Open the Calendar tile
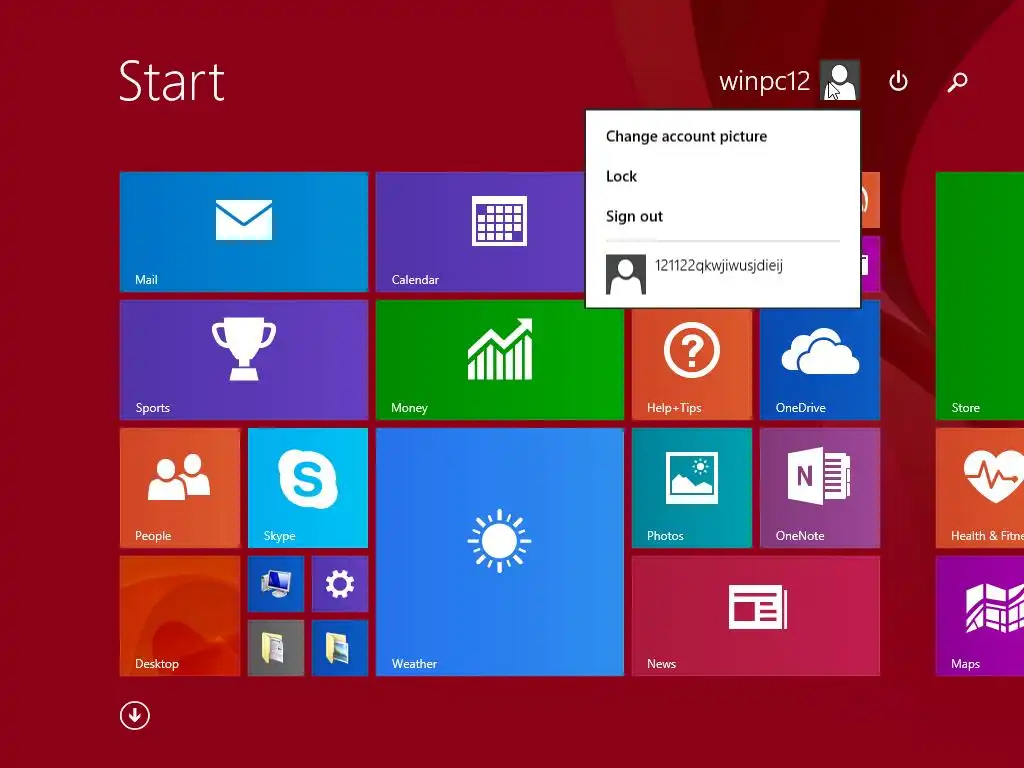Image resolution: width=1024 pixels, height=768 pixels. pyautogui.click(x=481, y=232)
